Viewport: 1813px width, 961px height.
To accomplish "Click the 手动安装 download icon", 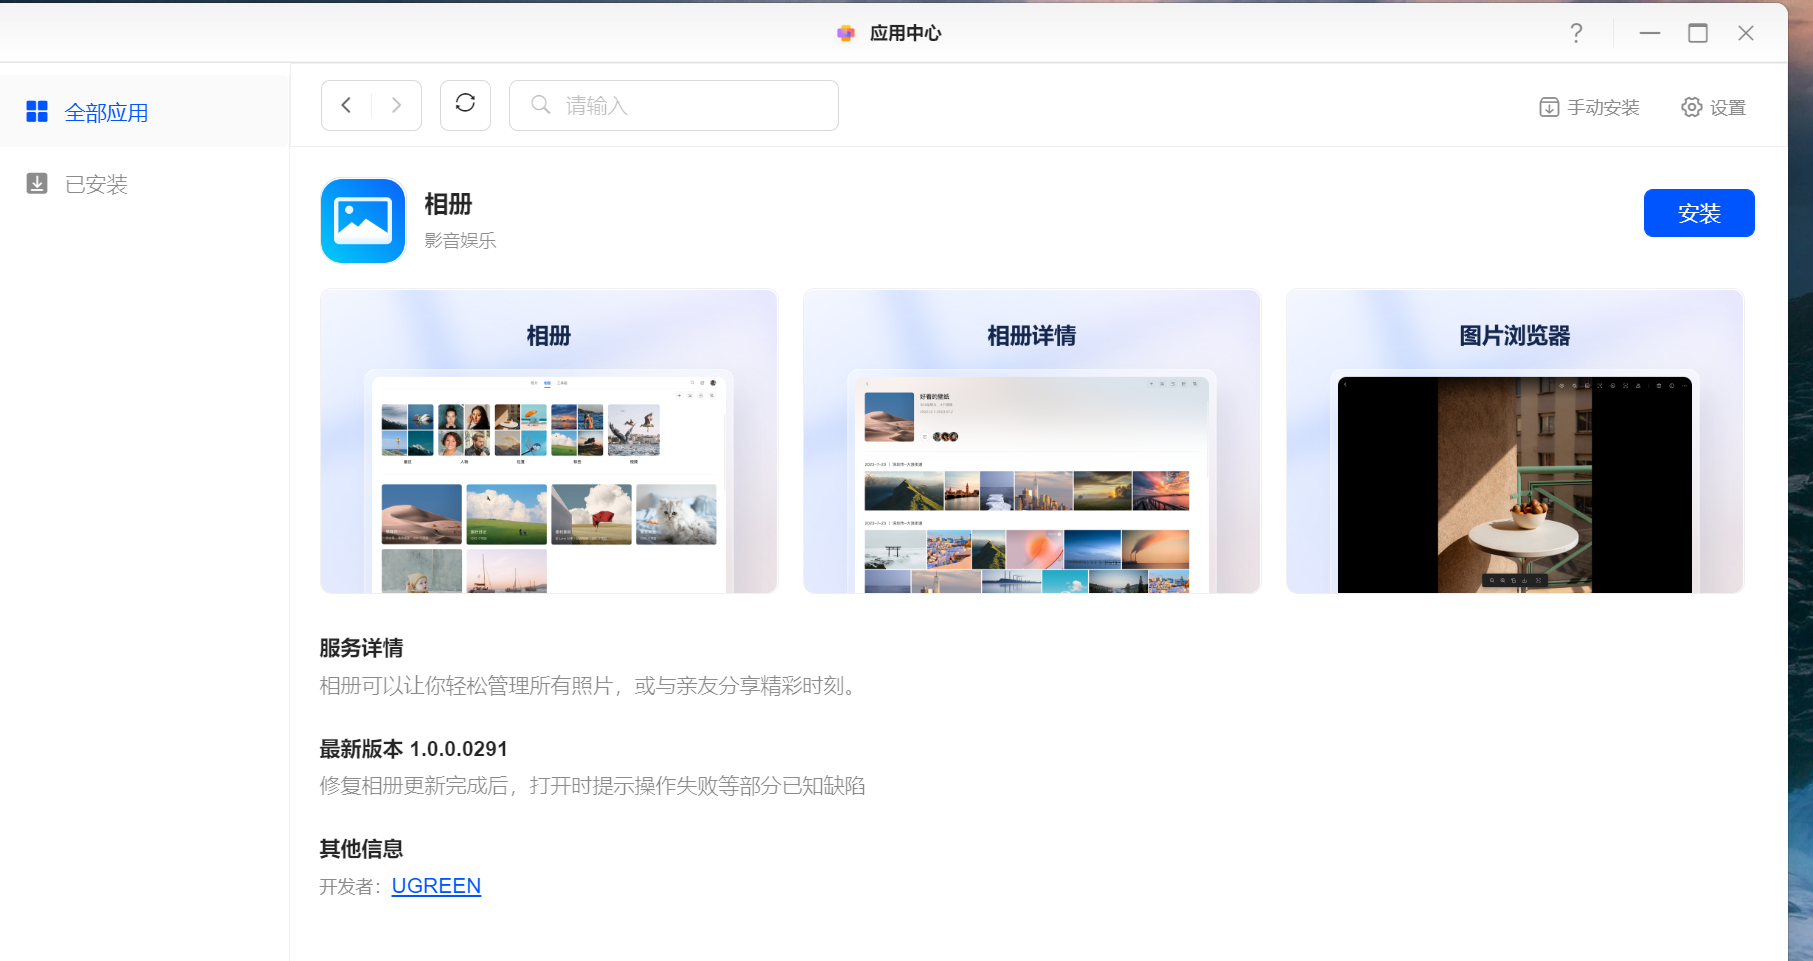I will point(1549,107).
